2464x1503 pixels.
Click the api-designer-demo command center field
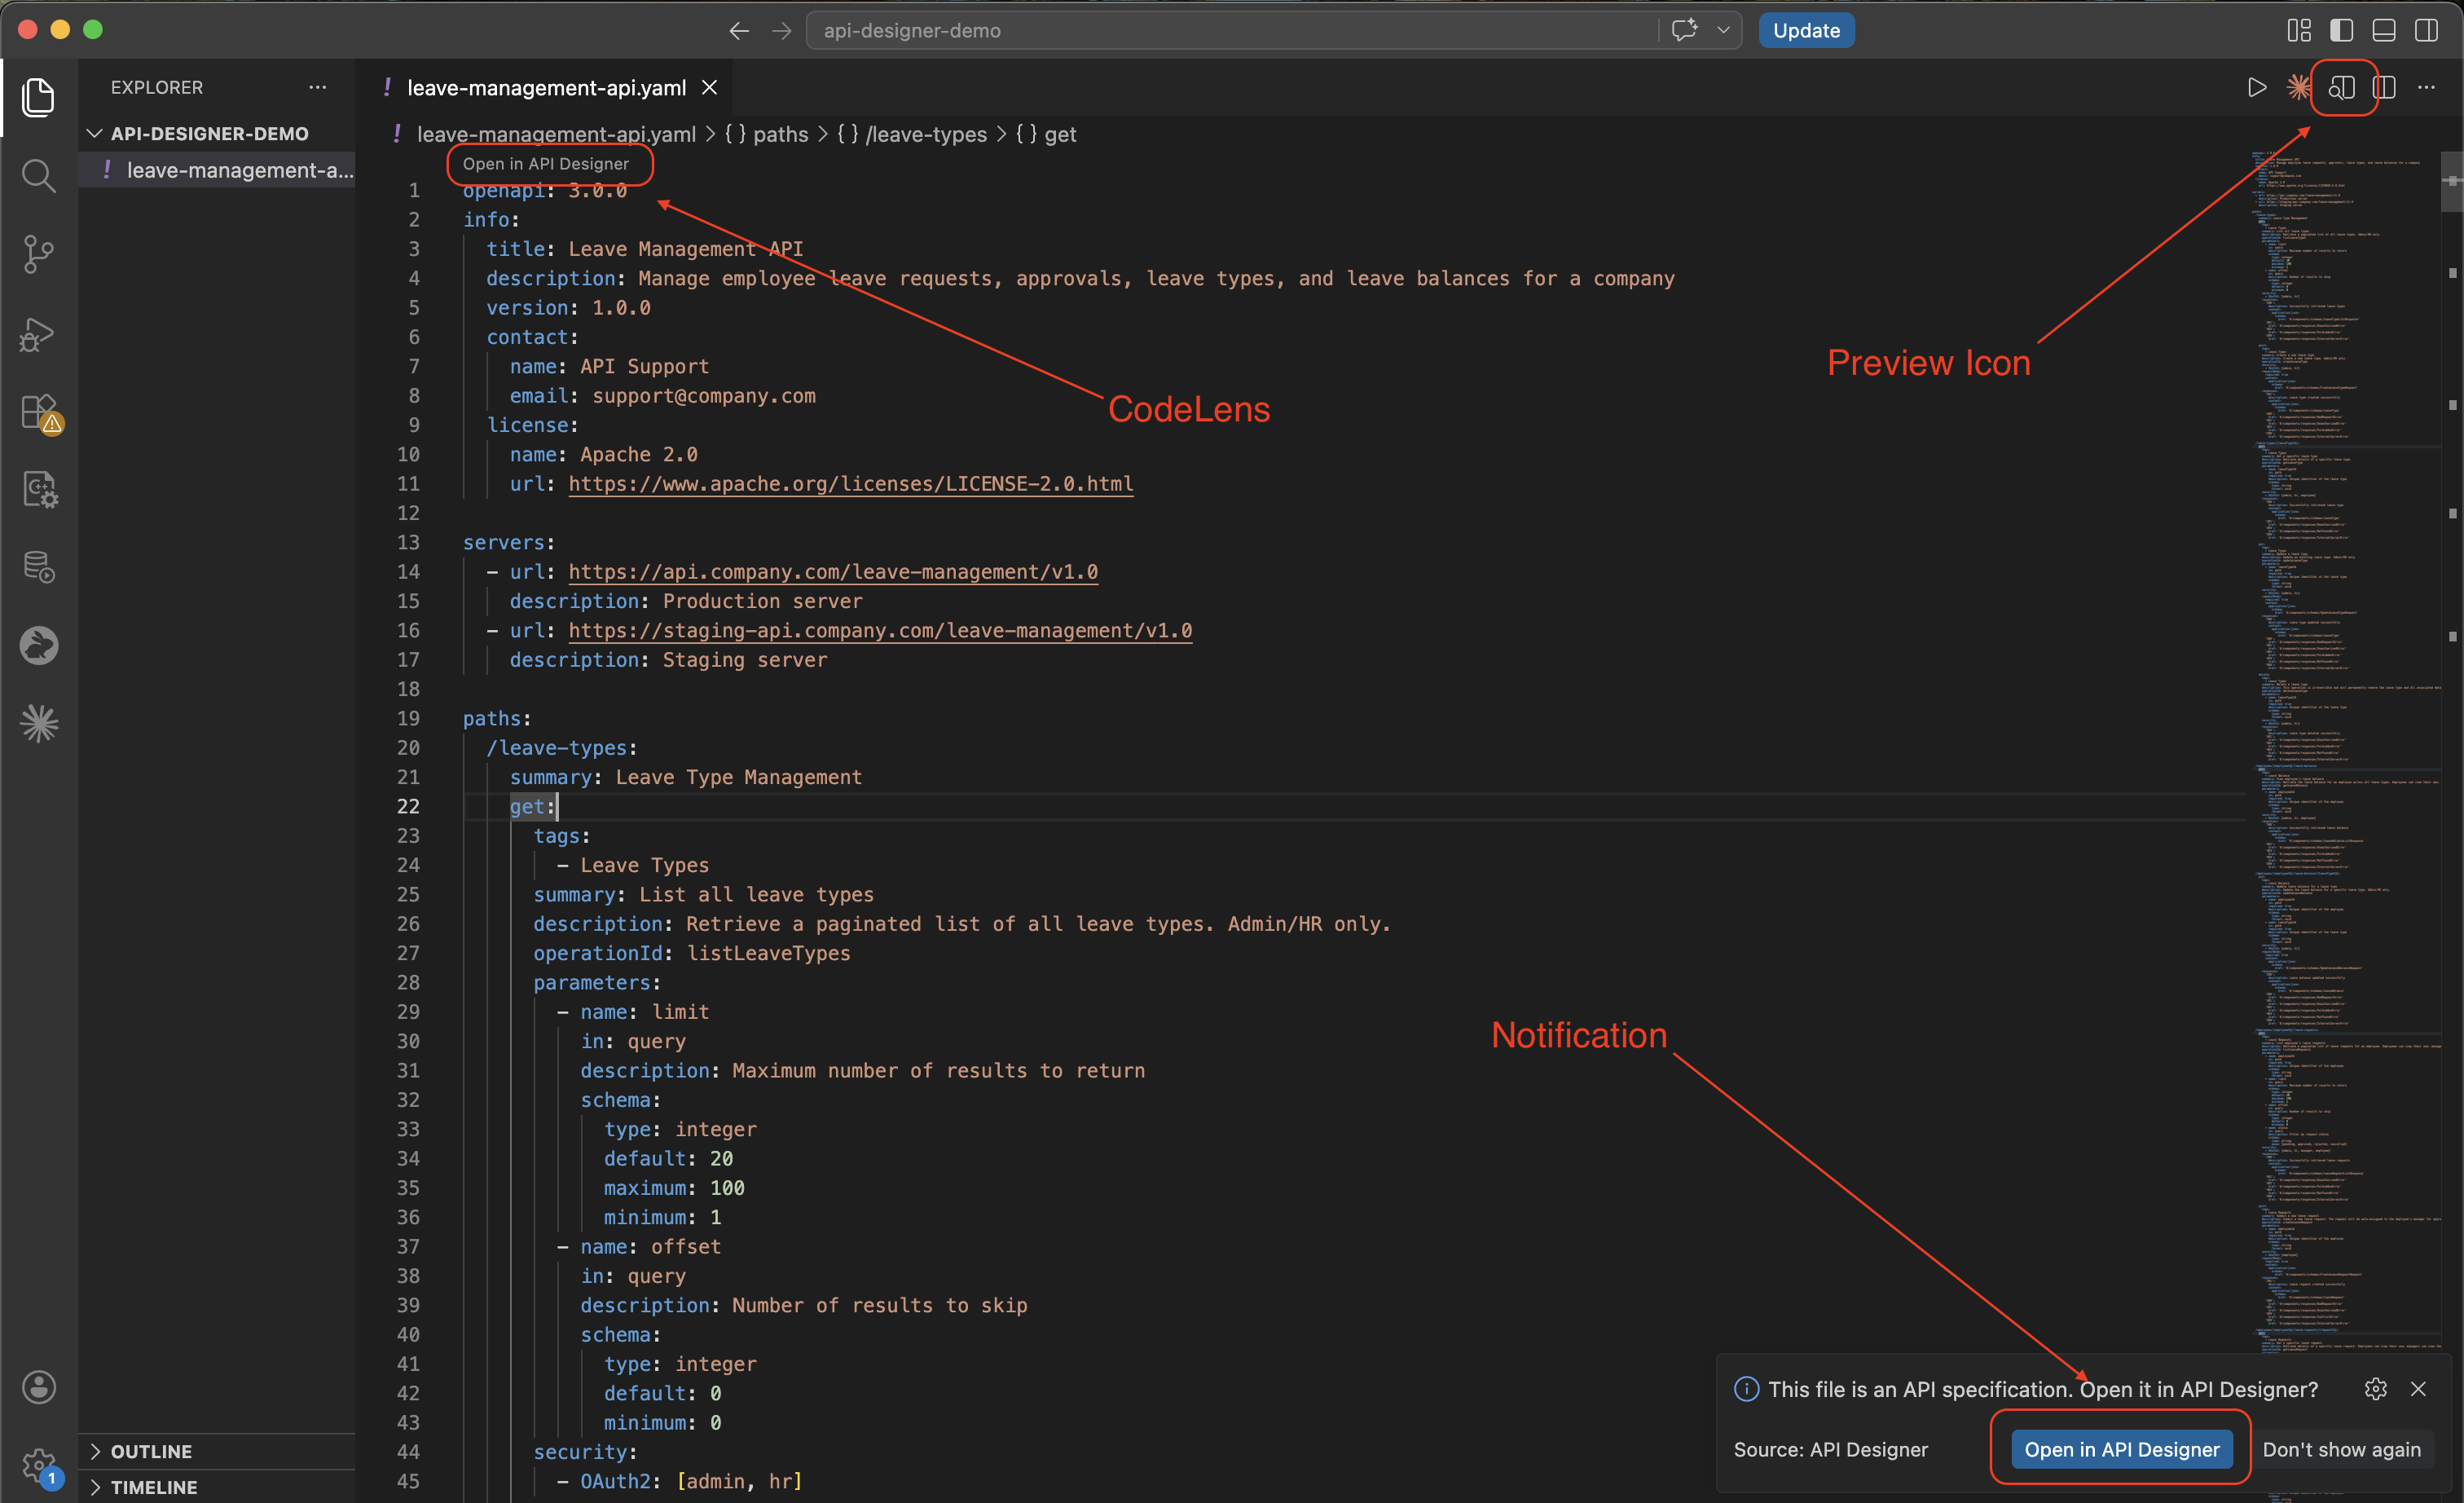click(1230, 30)
